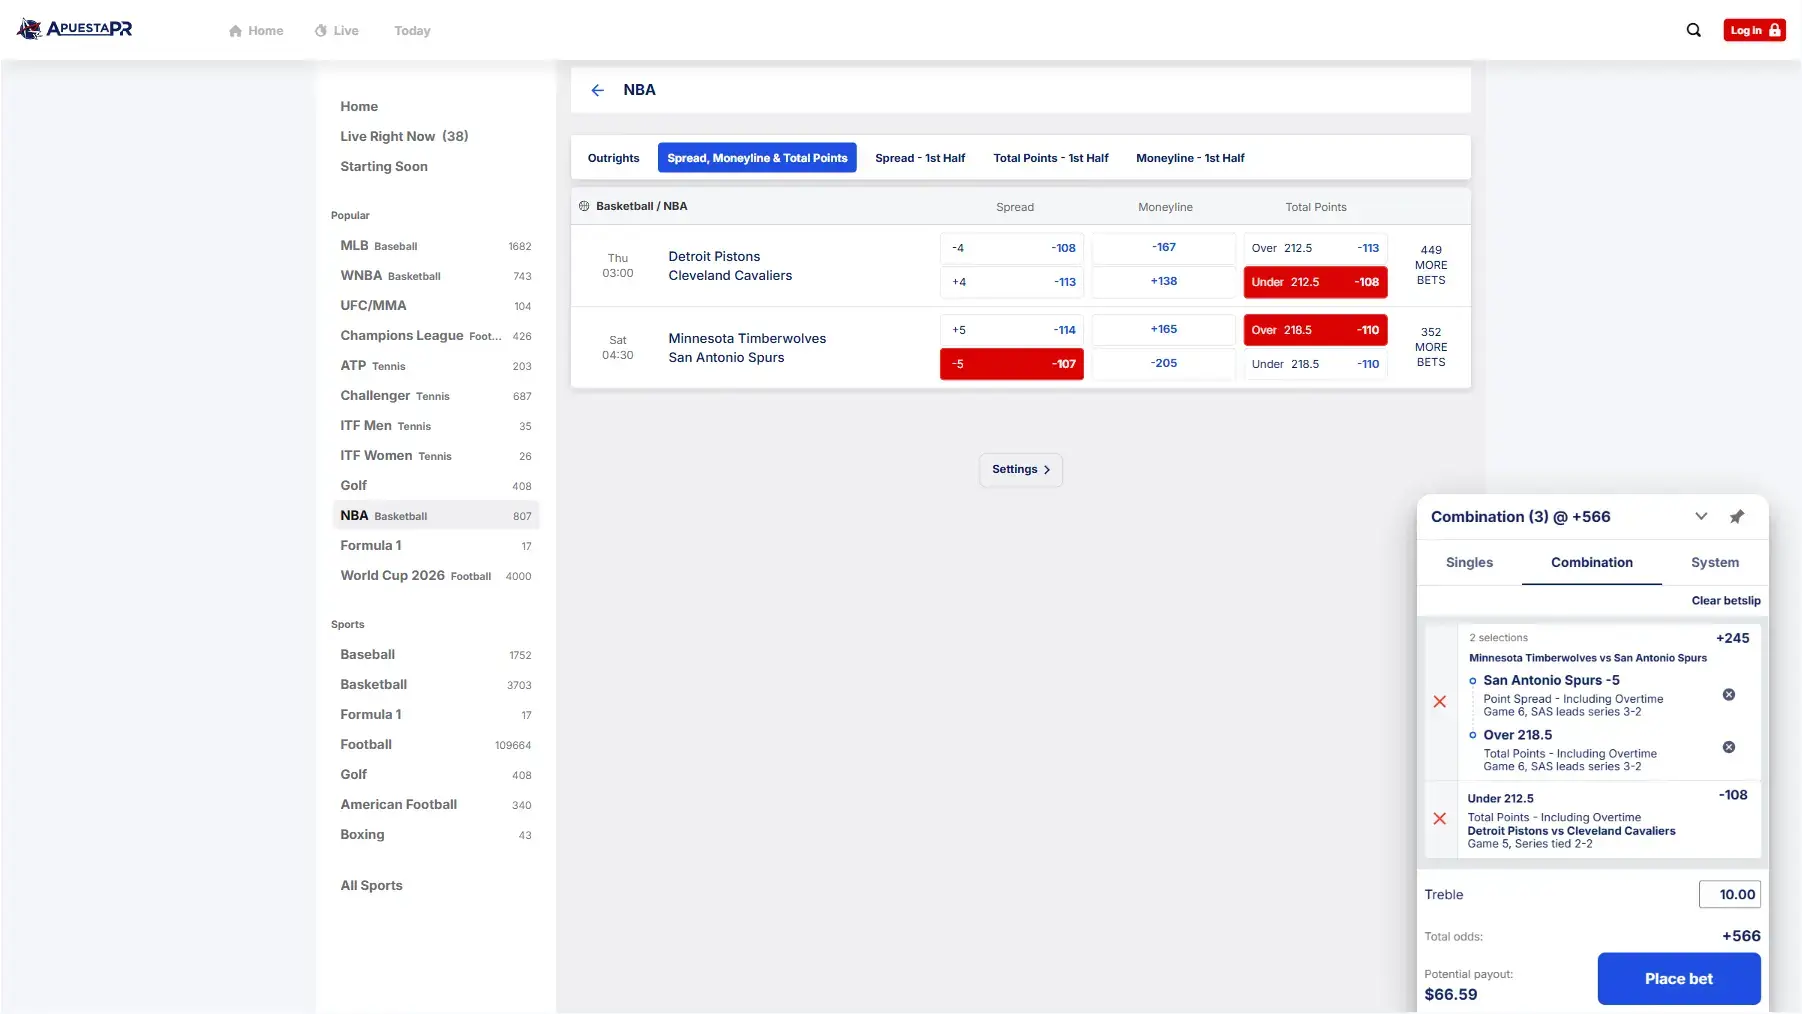
Task: Toggle Detroit Pistons -167 moneyline
Action: 1164,248
